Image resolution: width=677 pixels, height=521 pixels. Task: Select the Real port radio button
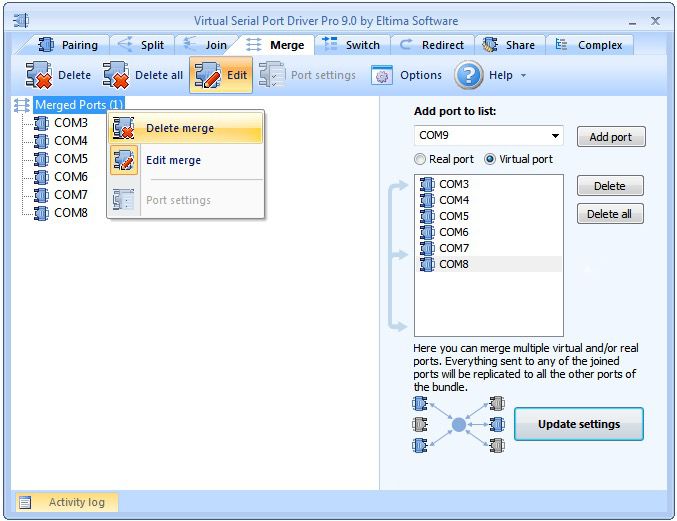[x=419, y=159]
